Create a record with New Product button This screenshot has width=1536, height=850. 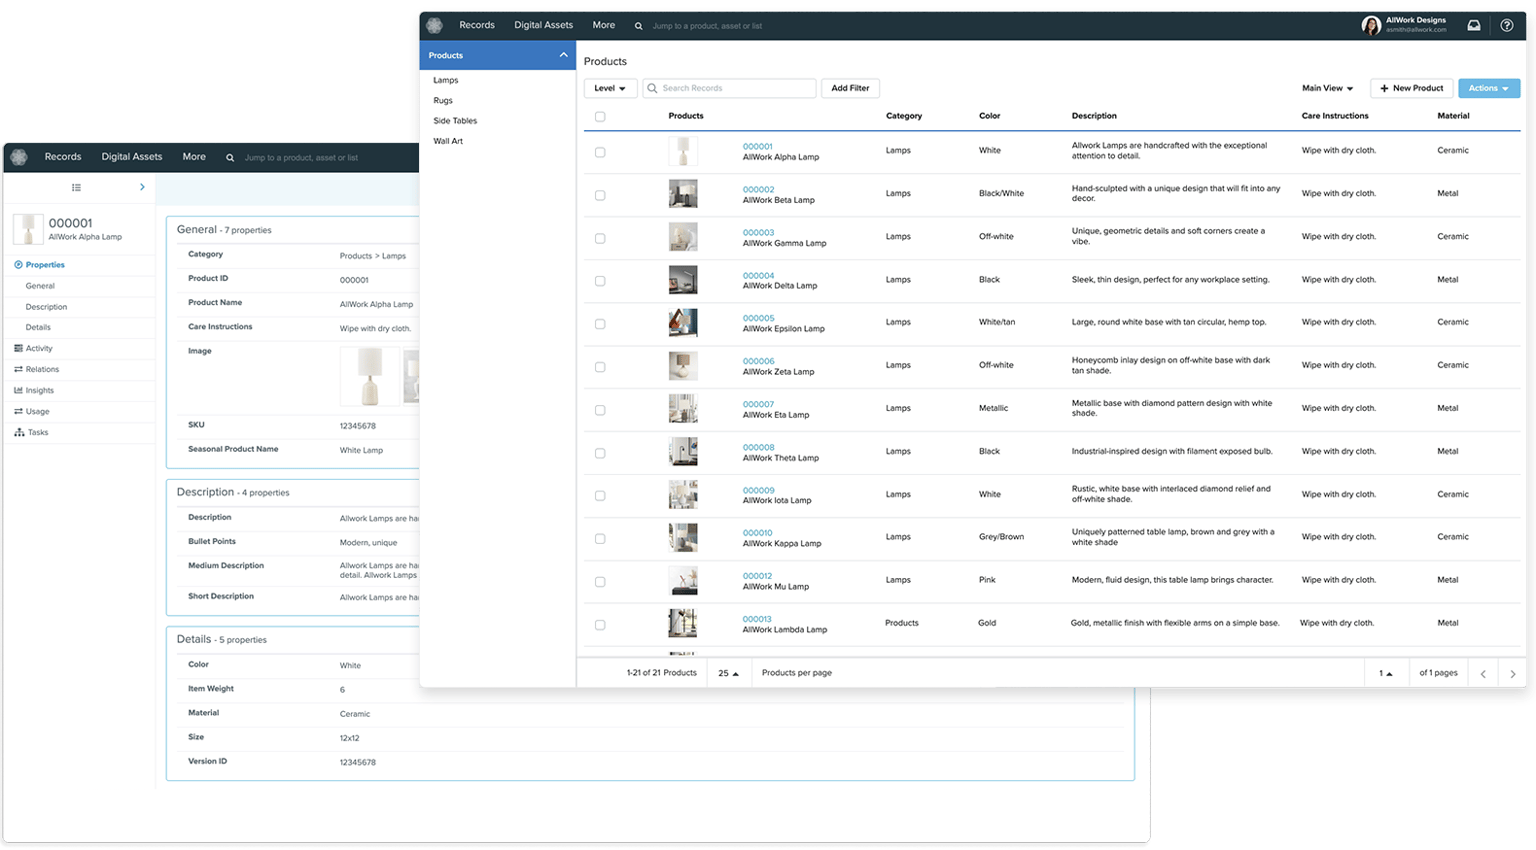coord(1411,88)
